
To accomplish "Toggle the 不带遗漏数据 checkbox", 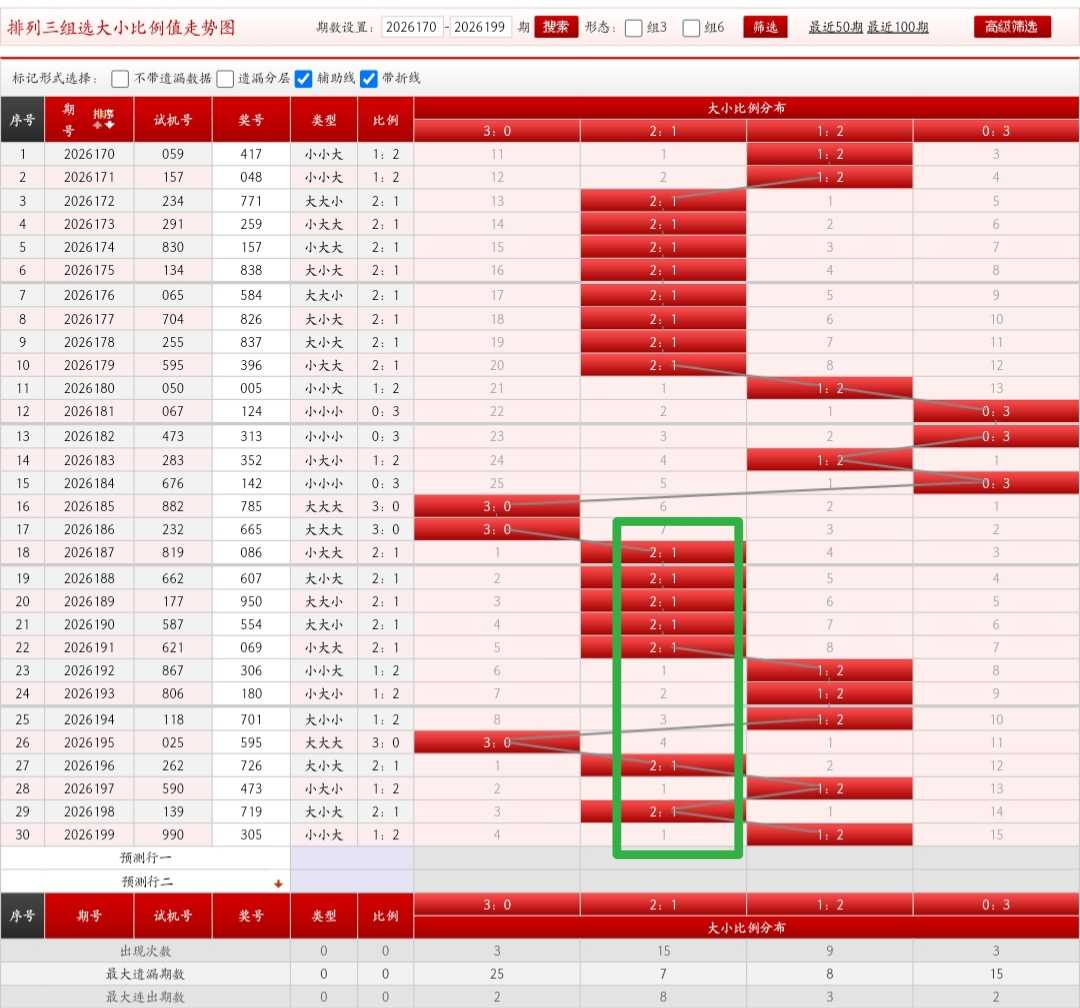I will coord(120,79).
